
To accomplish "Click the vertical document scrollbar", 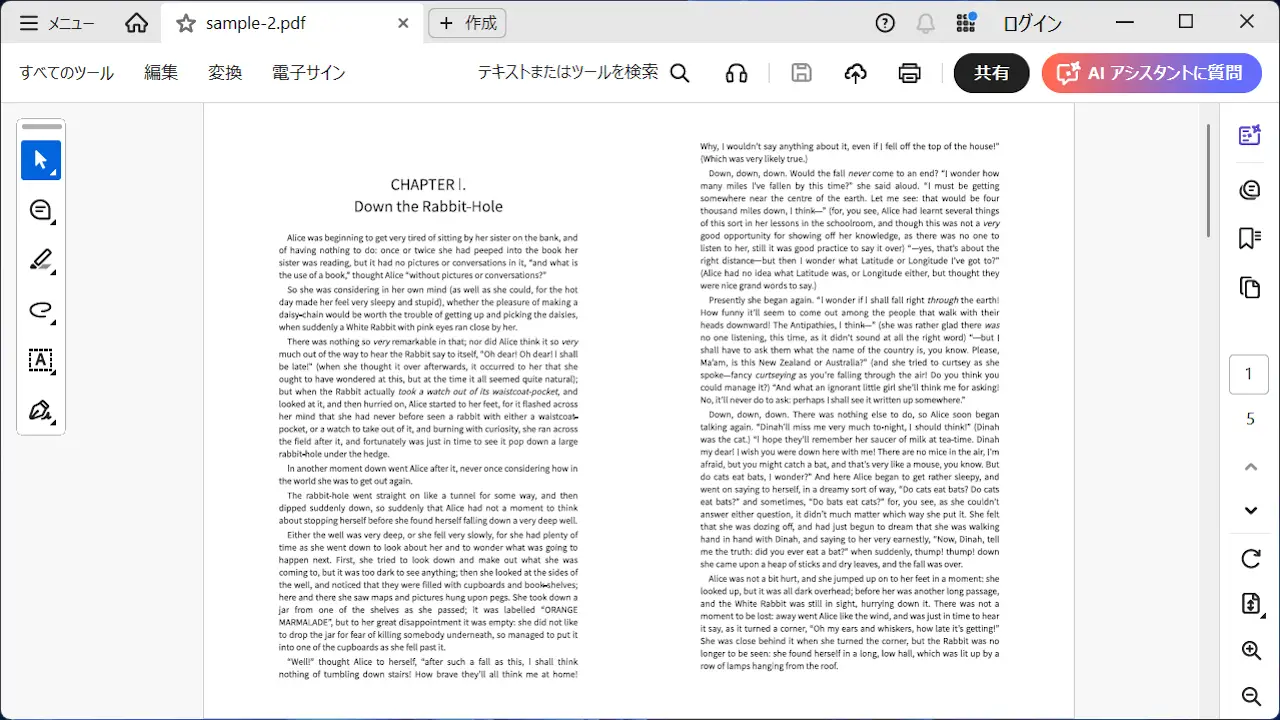I will click(x=1209, y=180).
